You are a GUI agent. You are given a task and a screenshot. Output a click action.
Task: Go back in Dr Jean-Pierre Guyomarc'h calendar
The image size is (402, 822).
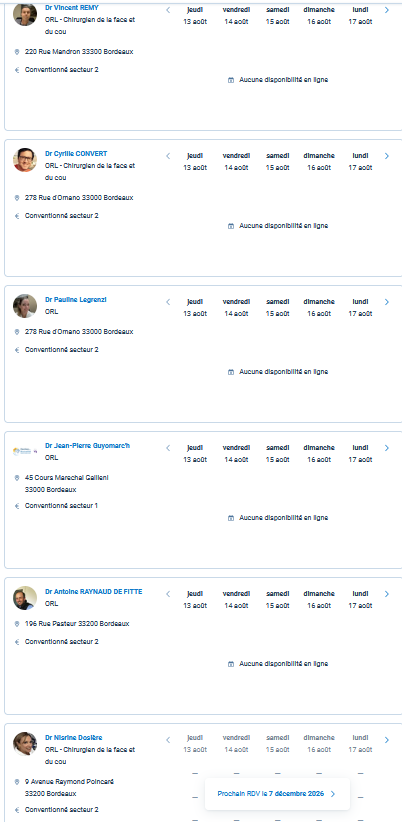pyautogui.click(x=168, y=448)
